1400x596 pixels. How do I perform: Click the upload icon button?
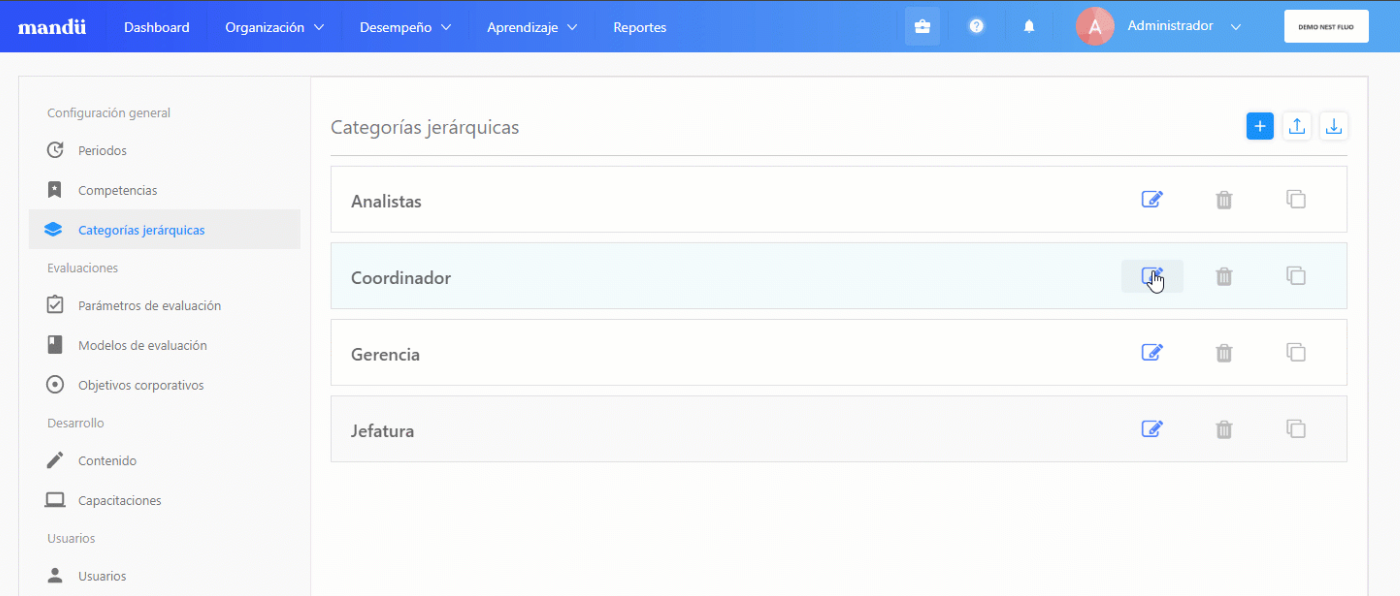(x=1297, y=126)
